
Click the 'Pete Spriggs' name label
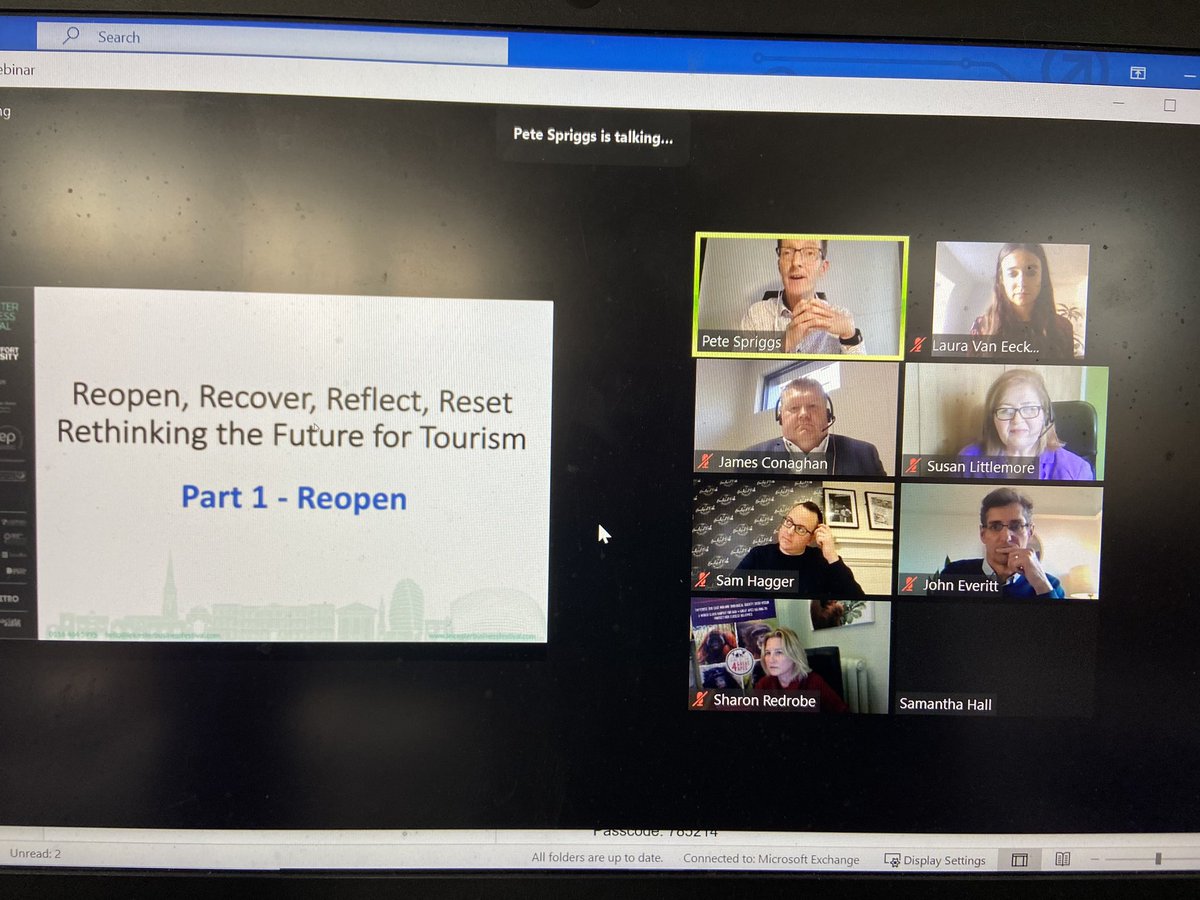[741, 341]
